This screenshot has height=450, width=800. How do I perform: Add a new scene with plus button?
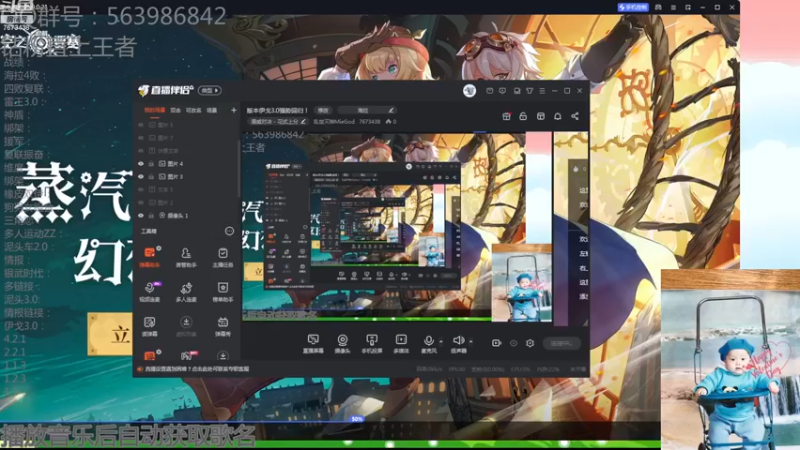234,110
